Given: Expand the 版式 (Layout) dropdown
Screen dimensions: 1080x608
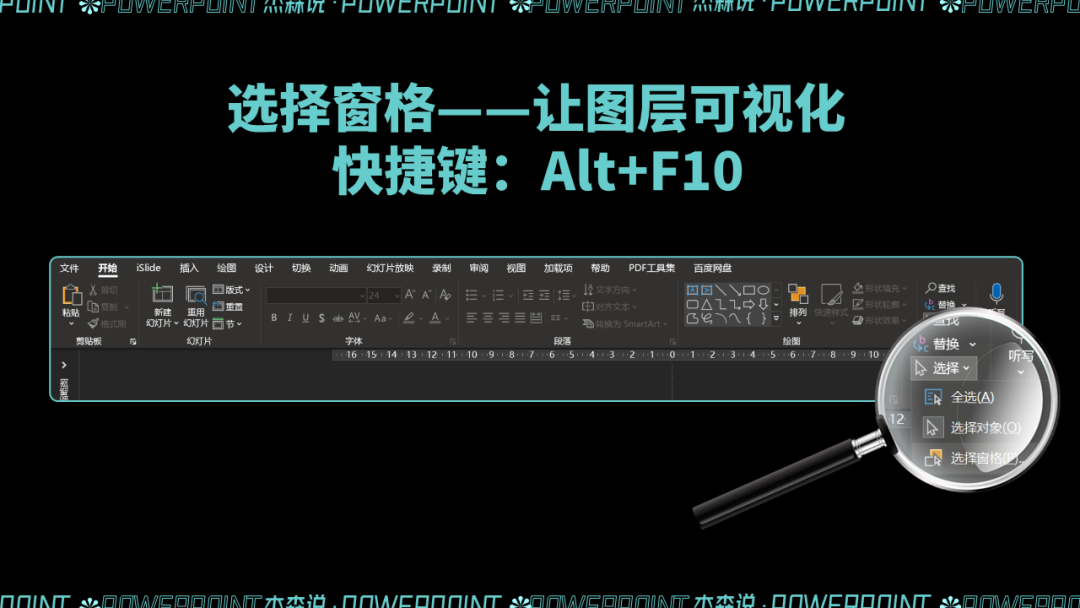Looking at the screenshot, I should coord(231,290).
